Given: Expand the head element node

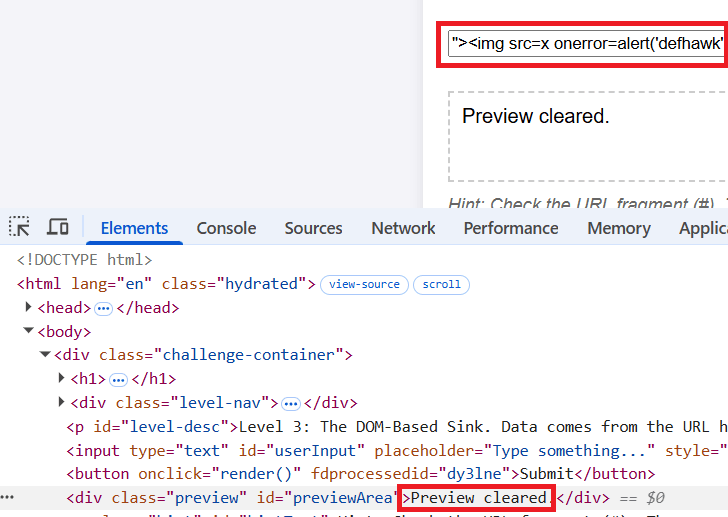Looking at the screenshot, I should 29,308.
